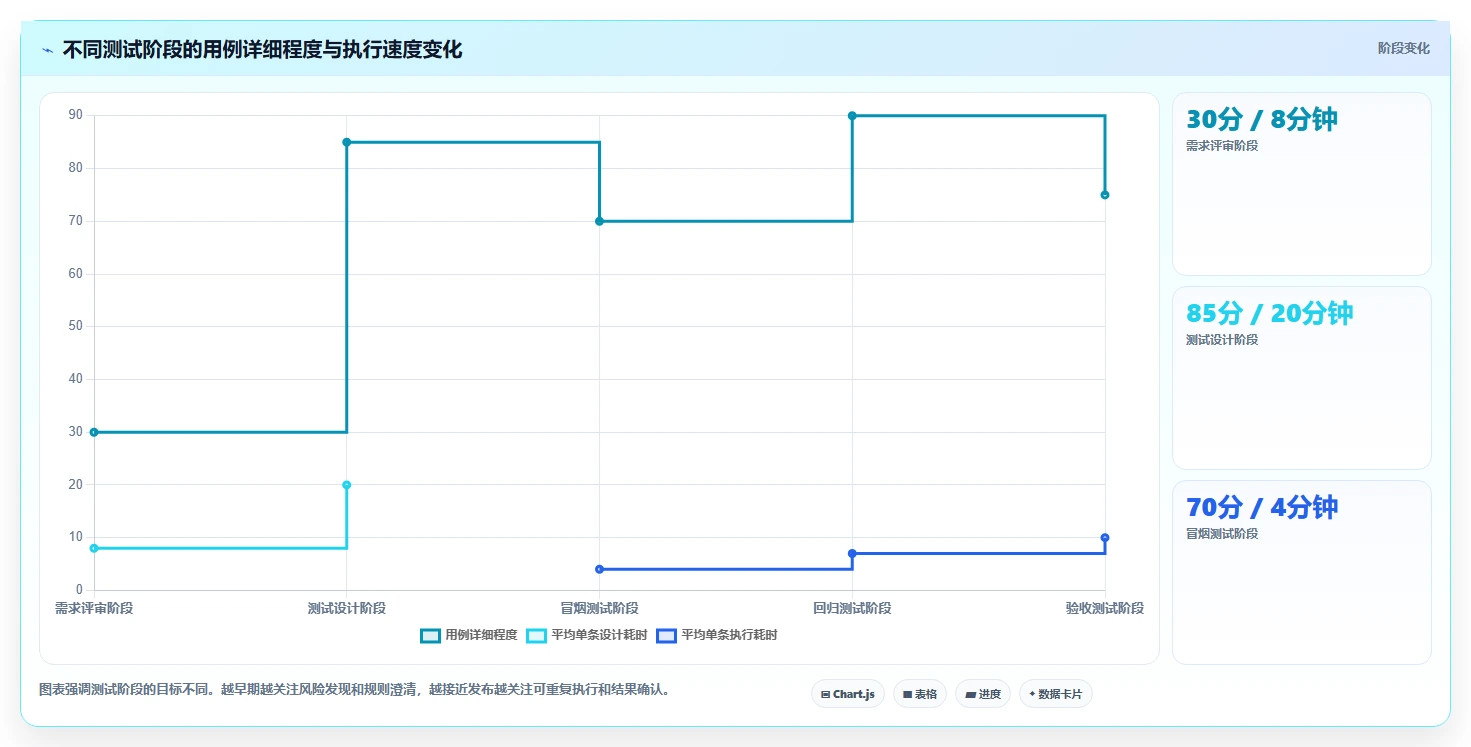Click the blue execution-time point at 7
1471x747 pixels.
pos(852,553)
